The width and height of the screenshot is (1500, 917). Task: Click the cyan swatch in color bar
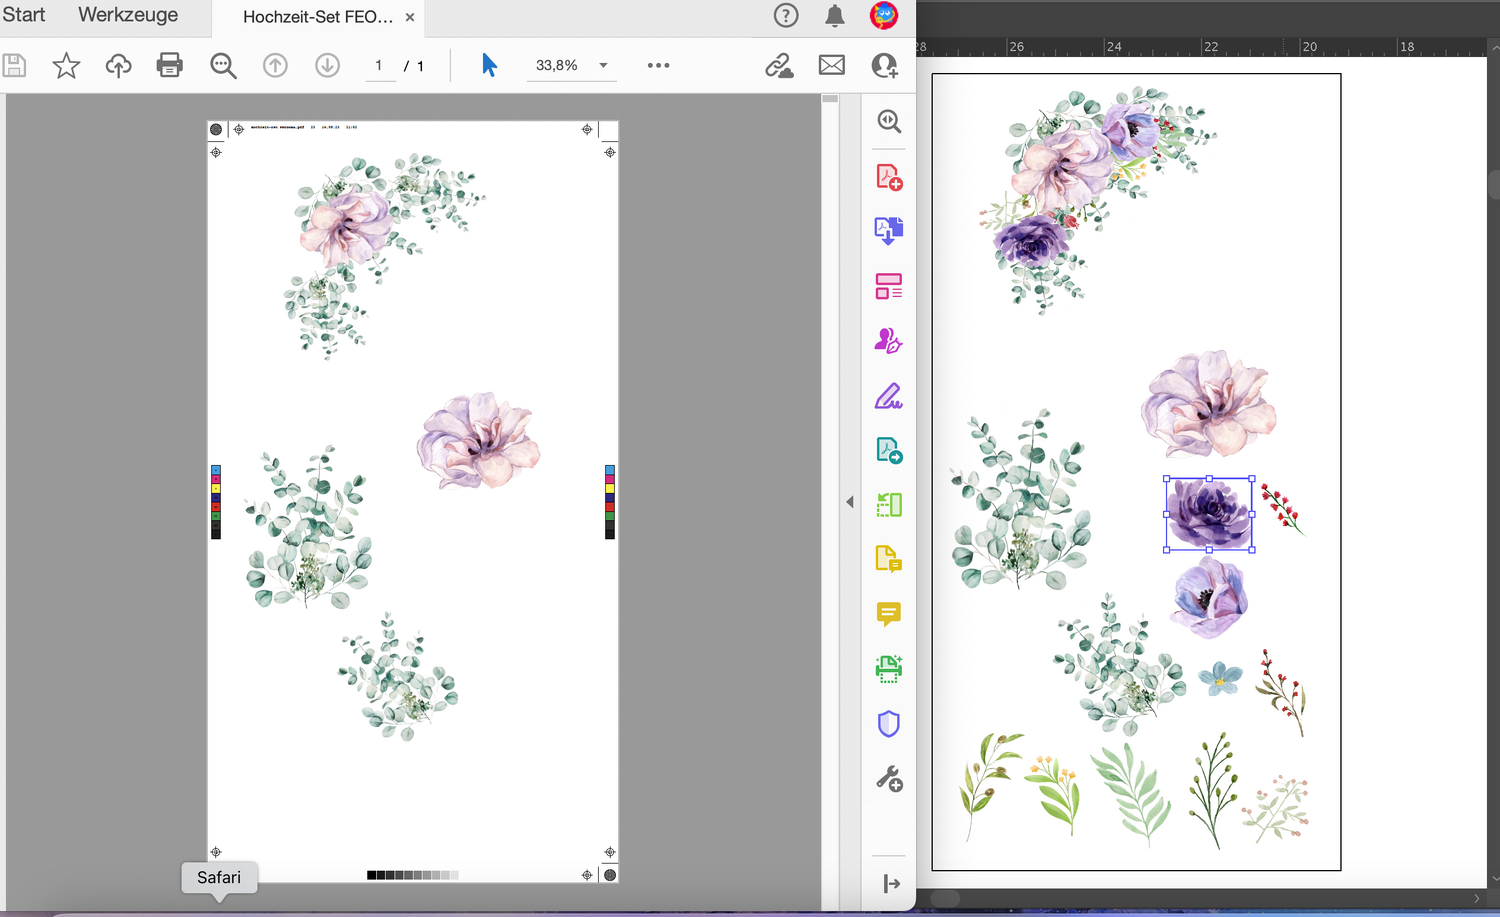[x=216, y=469]
